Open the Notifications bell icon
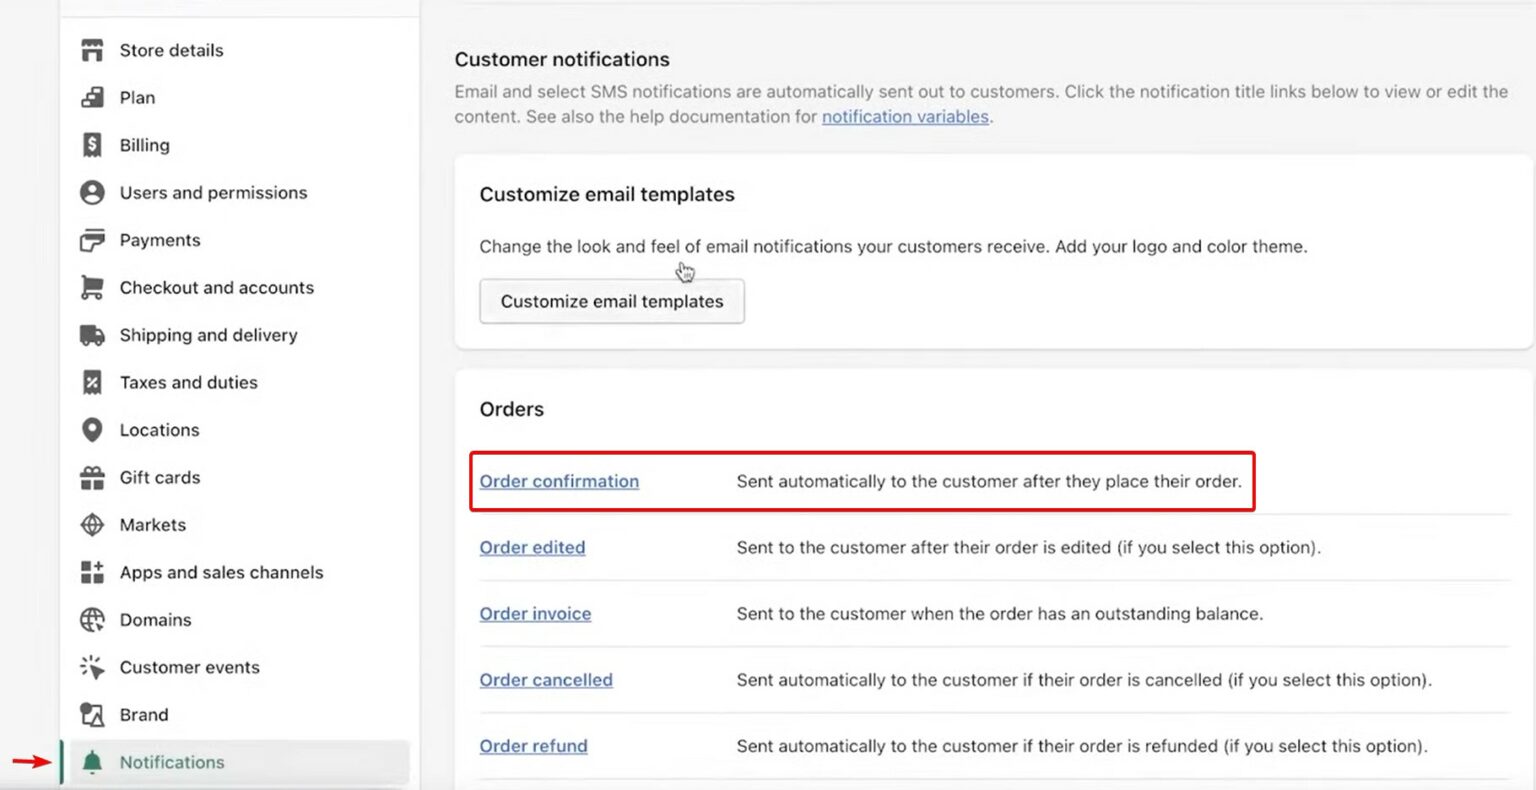Viewport: 1536px width, 790px height. tap(91, 761)
